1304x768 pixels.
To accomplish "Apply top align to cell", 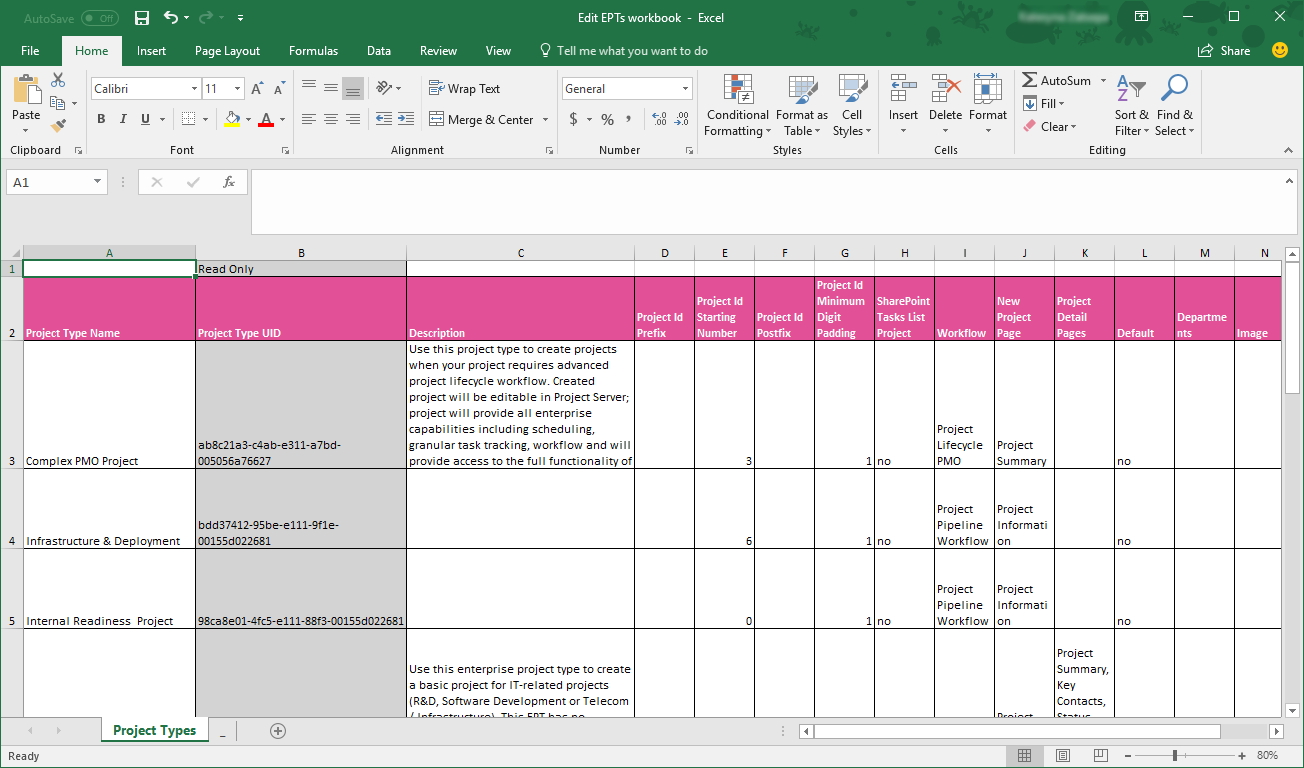I will coord(309,88).
